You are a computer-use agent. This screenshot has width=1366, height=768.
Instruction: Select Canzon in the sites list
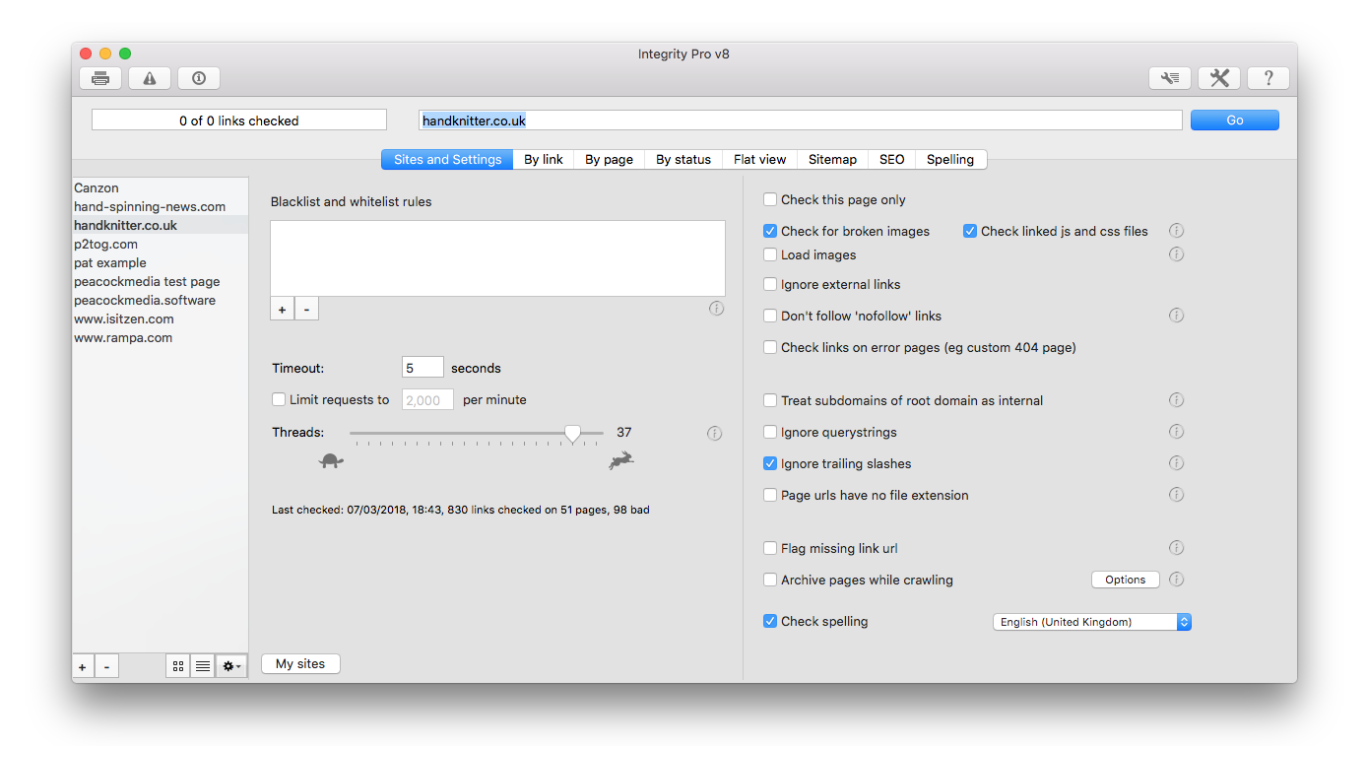tap(160, 188)
